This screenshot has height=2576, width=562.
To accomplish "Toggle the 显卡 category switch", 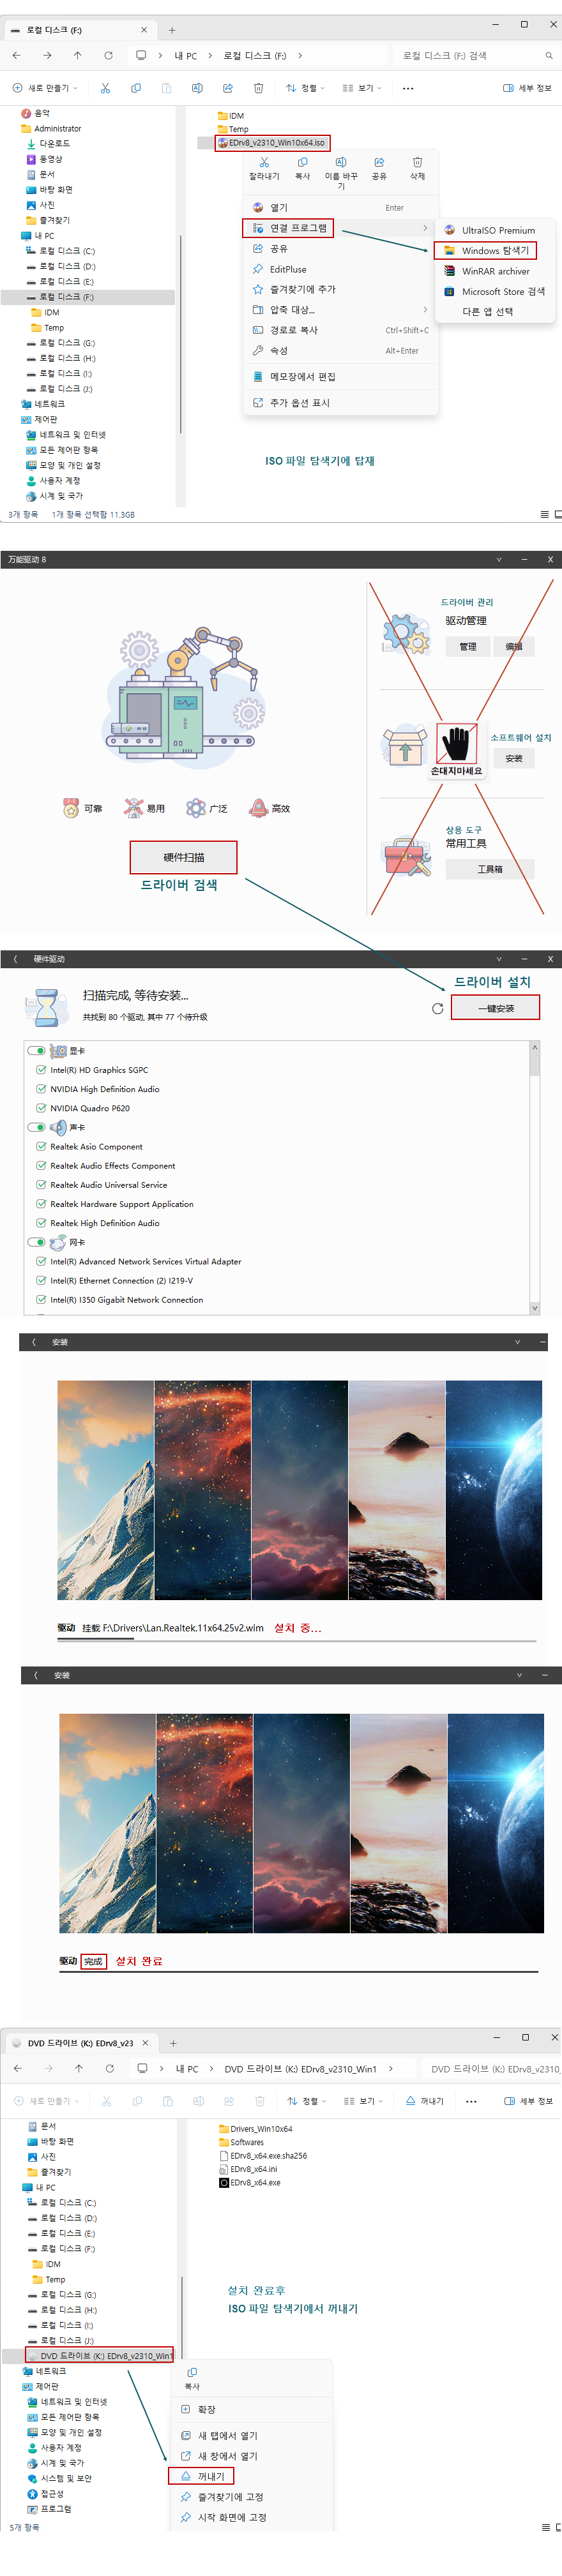I will [37, 1051].
